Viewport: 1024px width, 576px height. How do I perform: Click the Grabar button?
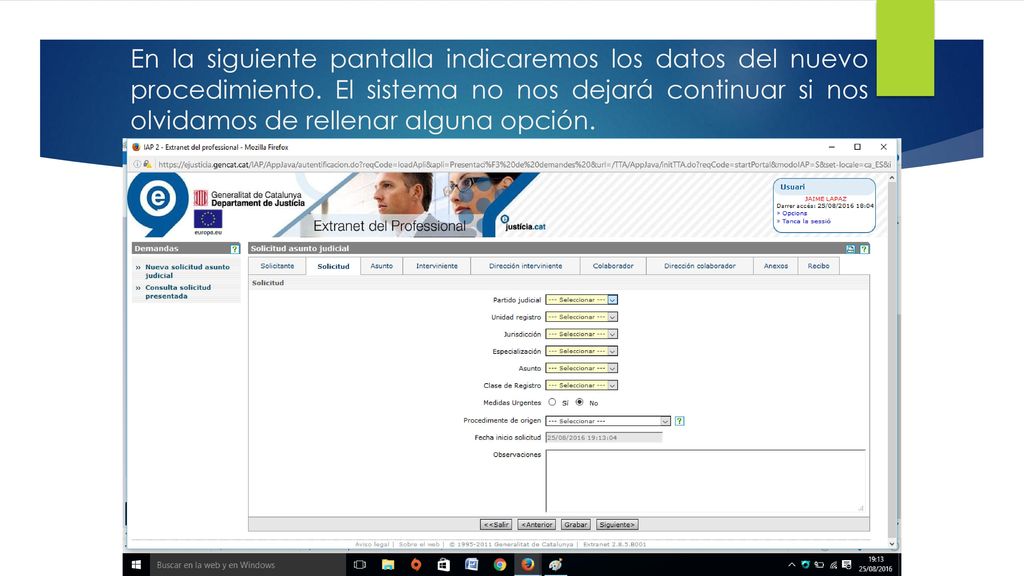coord(575,524)
